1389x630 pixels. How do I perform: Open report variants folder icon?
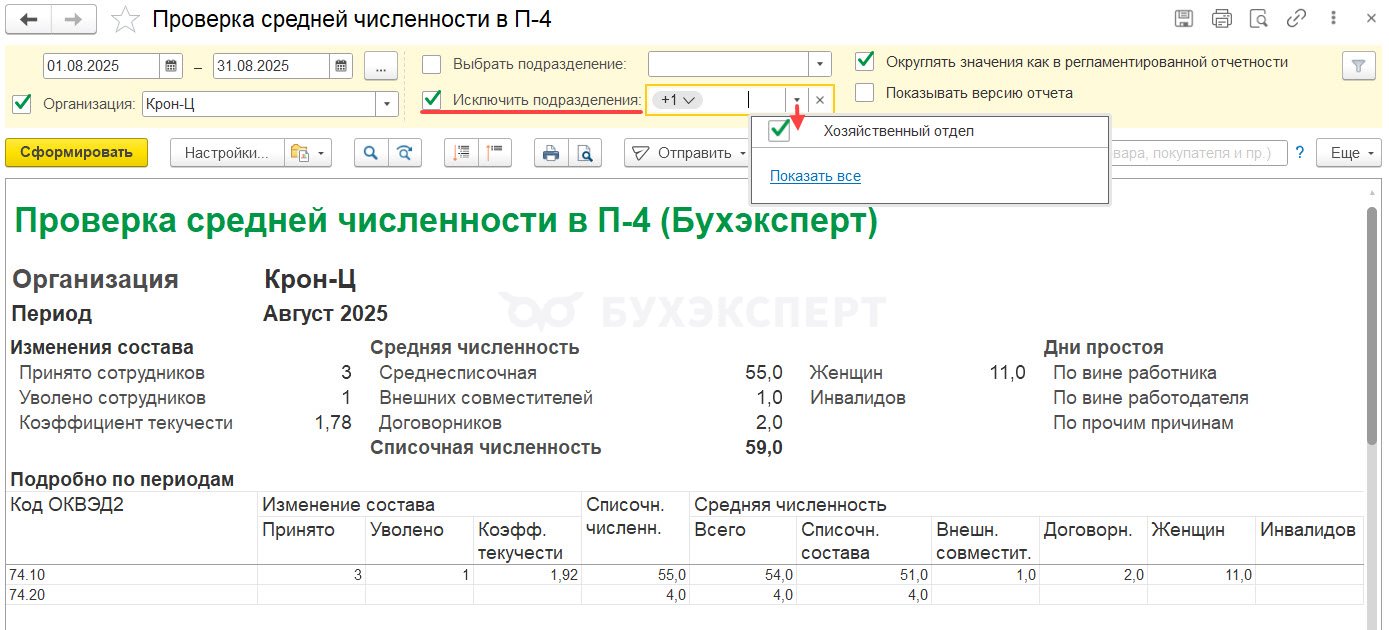click(x=299, y=153)
